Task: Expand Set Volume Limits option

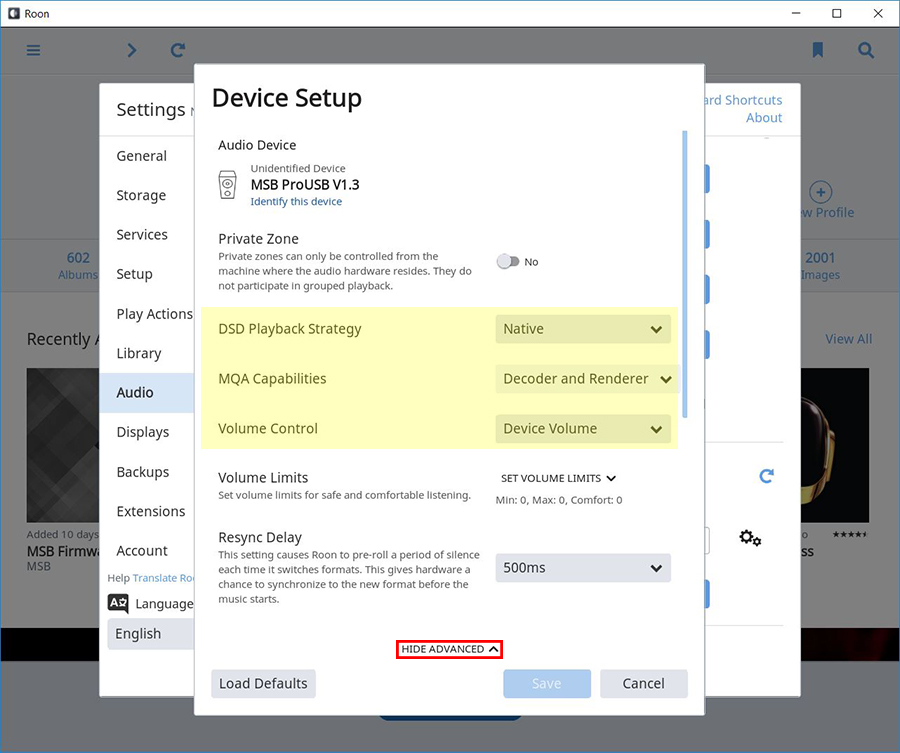Action: point(558,478)
